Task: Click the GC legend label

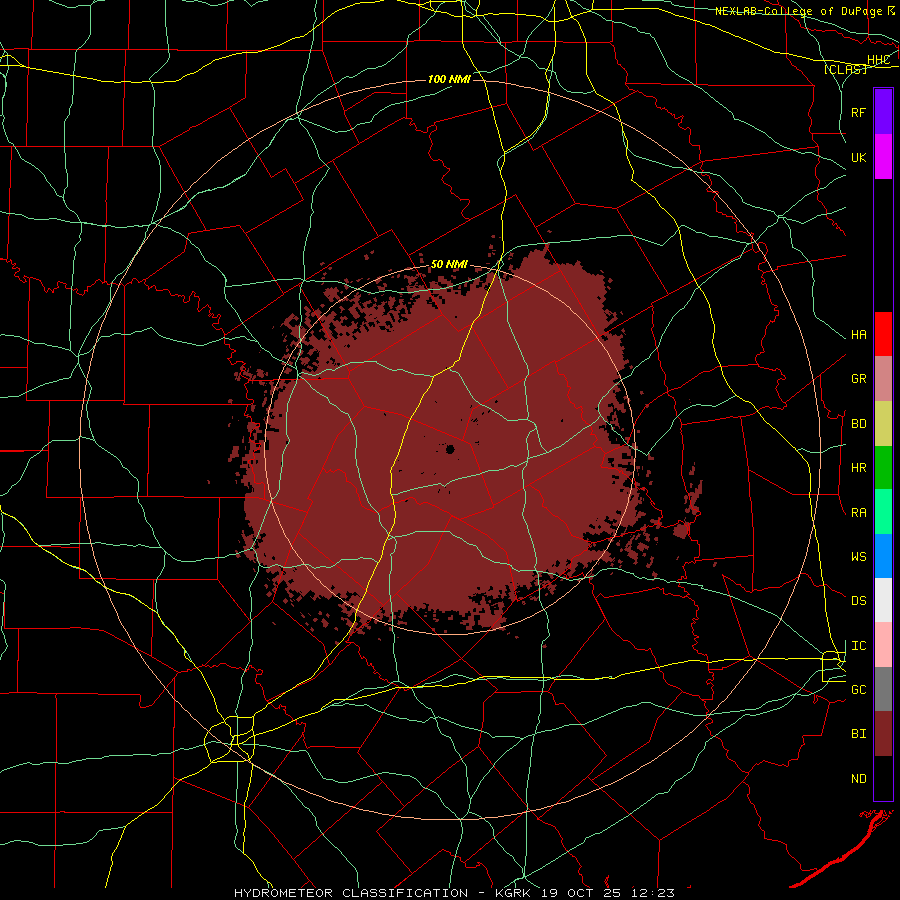Action: 859,690
